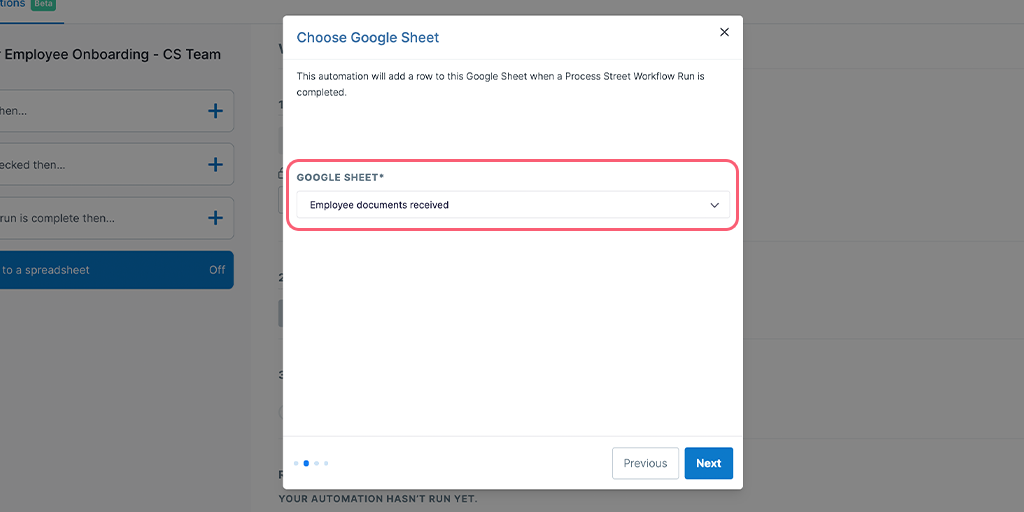Viewport: 1024px width, 512px height.
Task: Click the GOOGLE SHEET field label
Action: [340, 177]
